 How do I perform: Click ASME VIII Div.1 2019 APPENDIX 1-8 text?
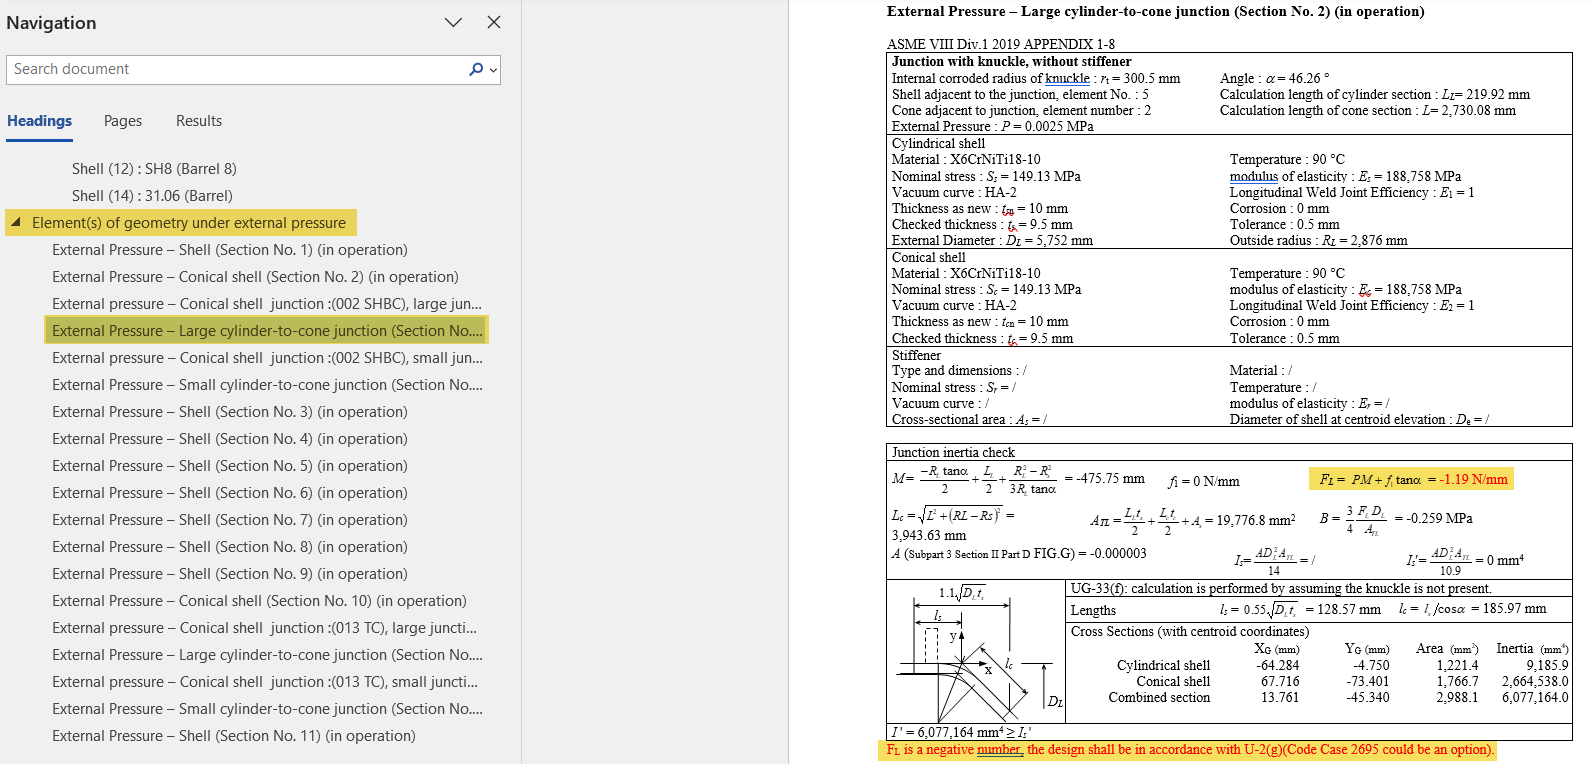point(1000,44)
